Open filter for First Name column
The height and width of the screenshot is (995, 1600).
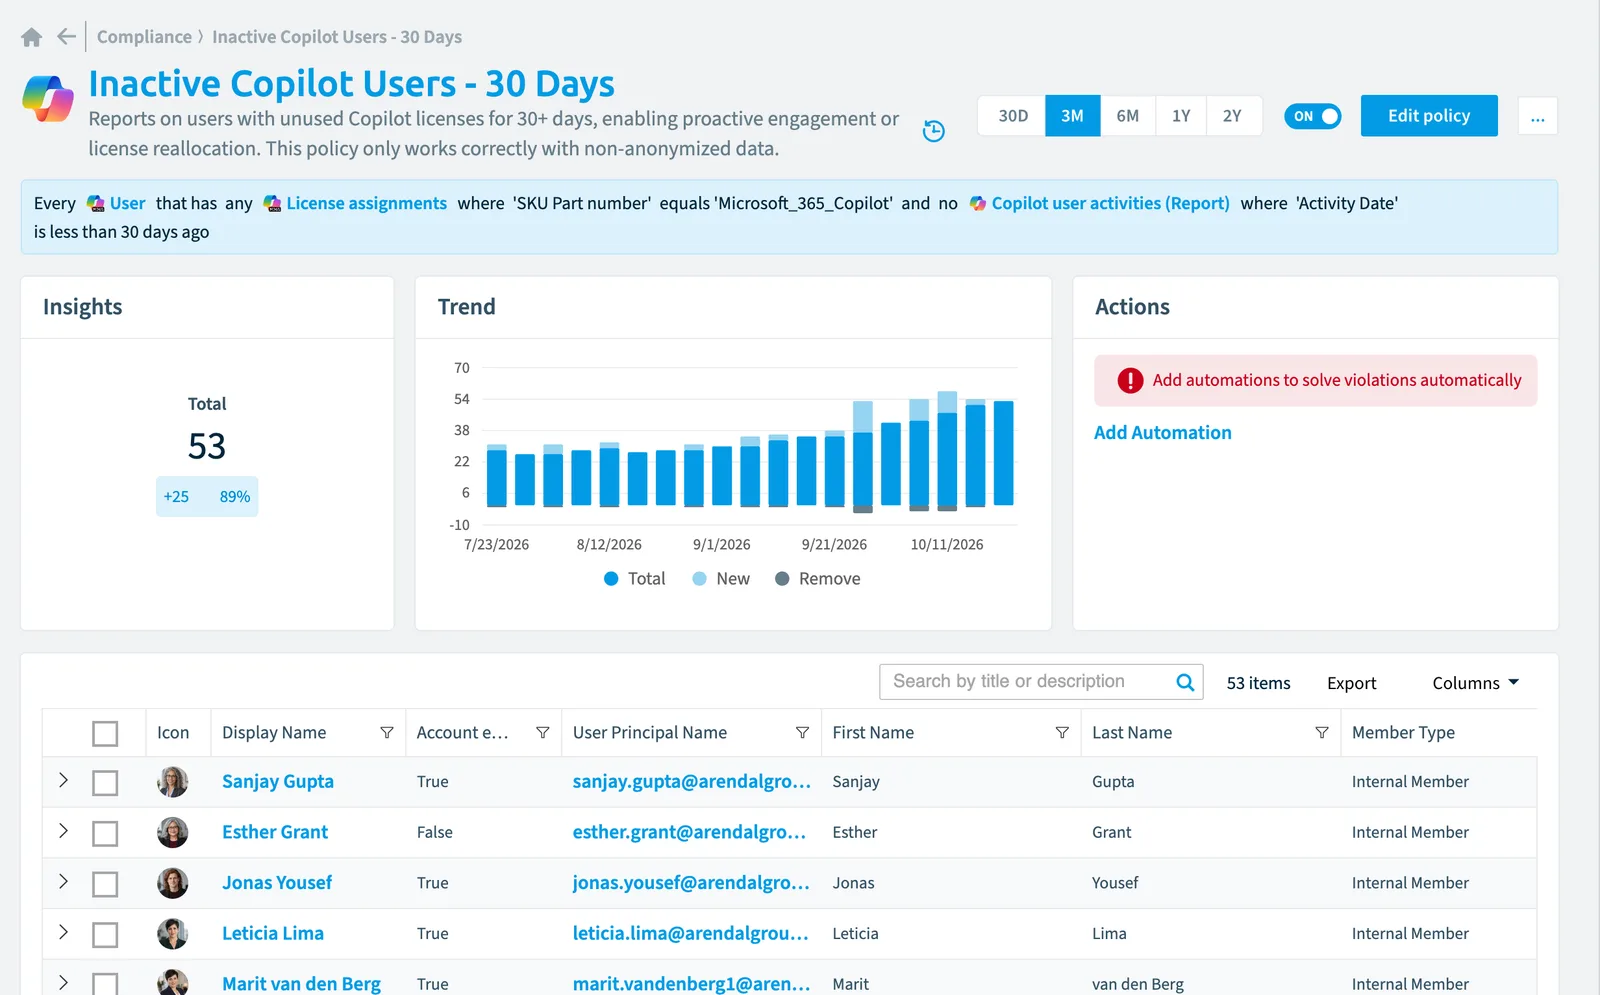(1062, 733)
